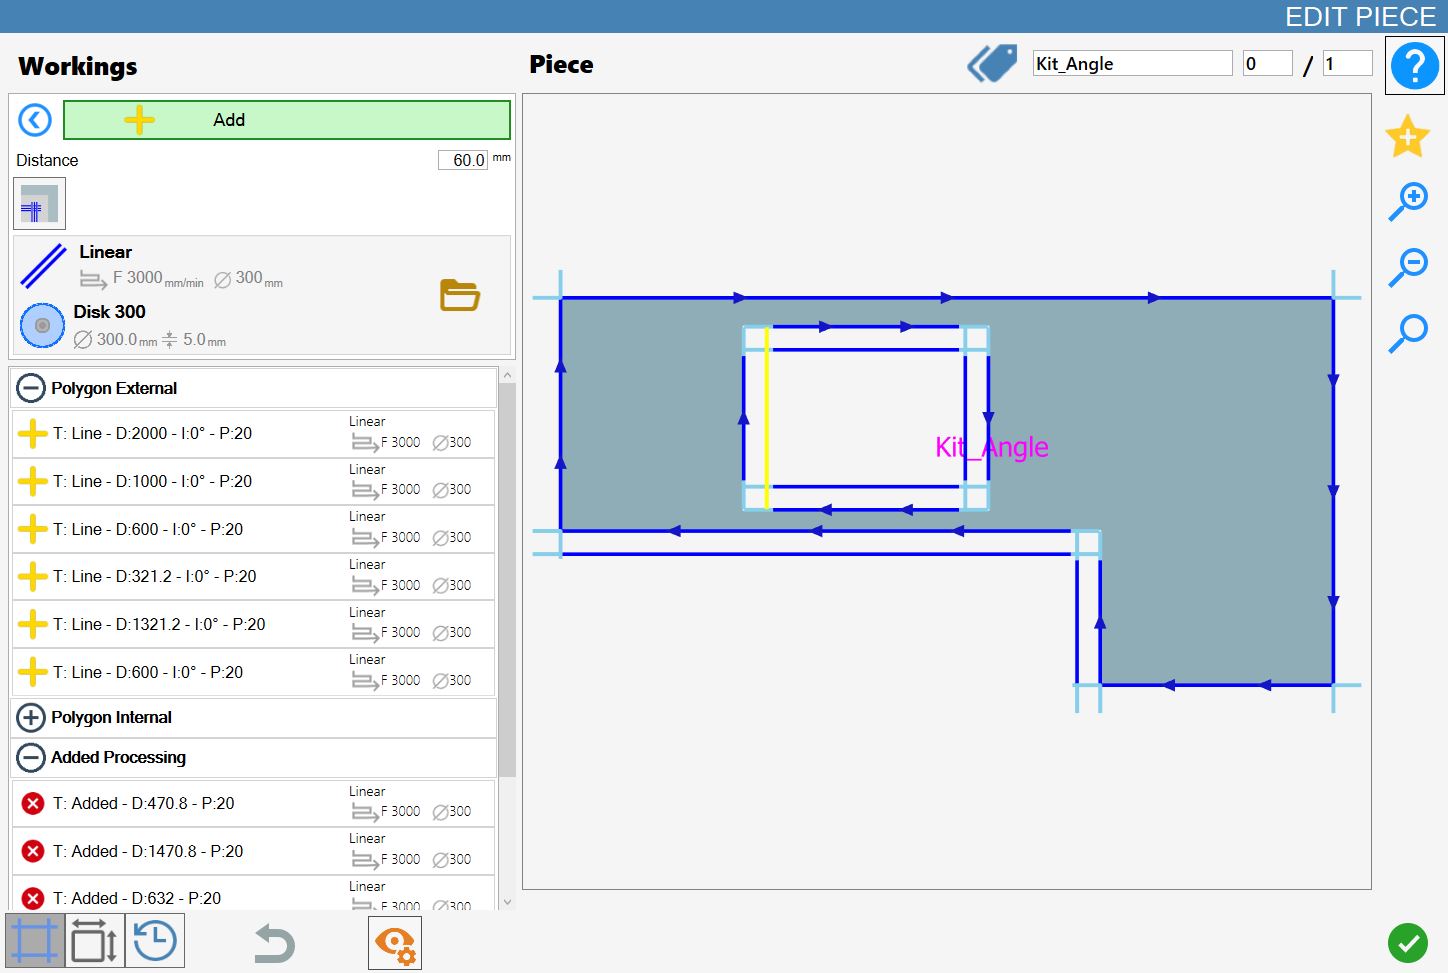Click the total count field showing 1
This screenshot has height=973, width=1448.
(x=1348, y=63)
